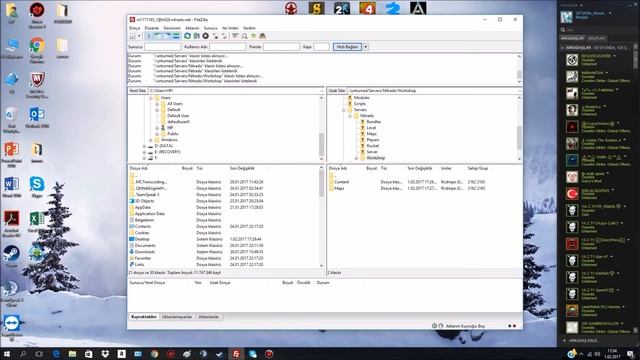Toggle the local directory tree display button
Screen dimensions: 640x360
coord(158,36)
